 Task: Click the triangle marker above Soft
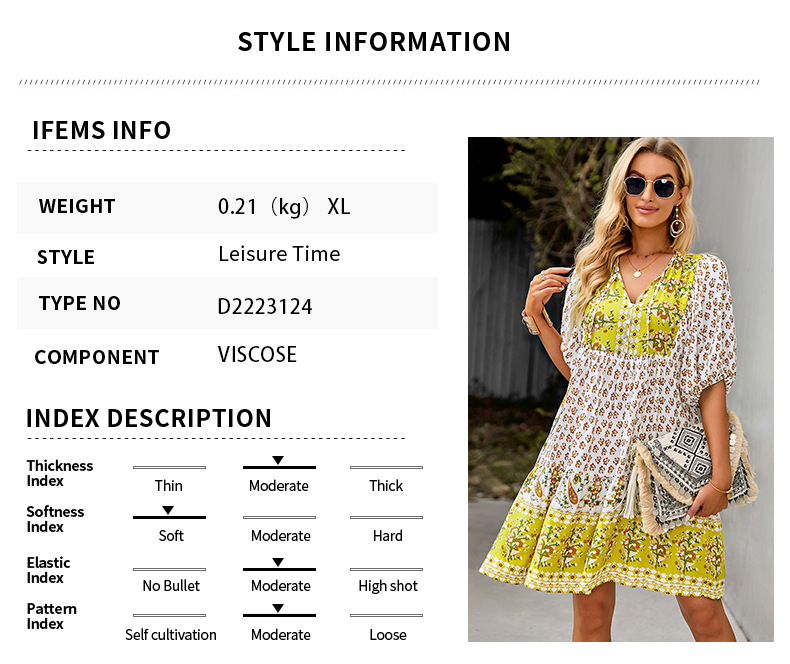168,510
